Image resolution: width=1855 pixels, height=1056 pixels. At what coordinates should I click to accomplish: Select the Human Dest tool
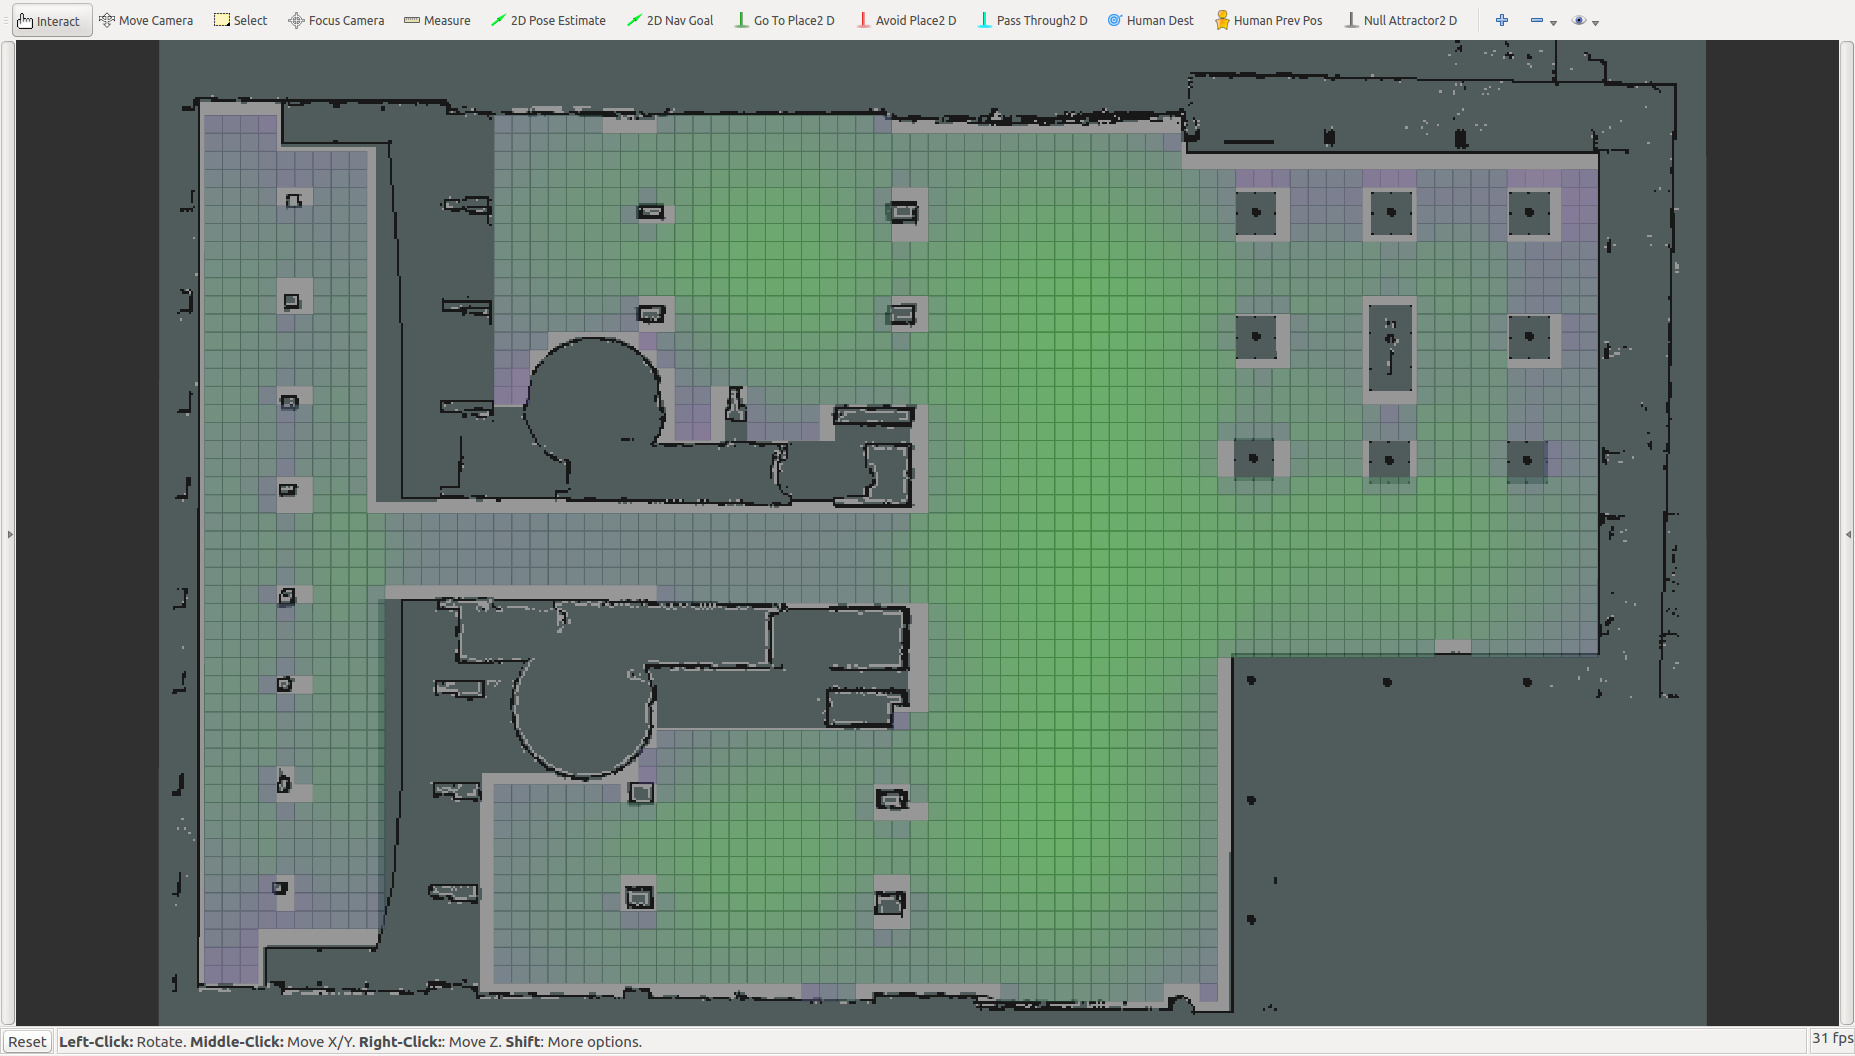pos(1151,20)
